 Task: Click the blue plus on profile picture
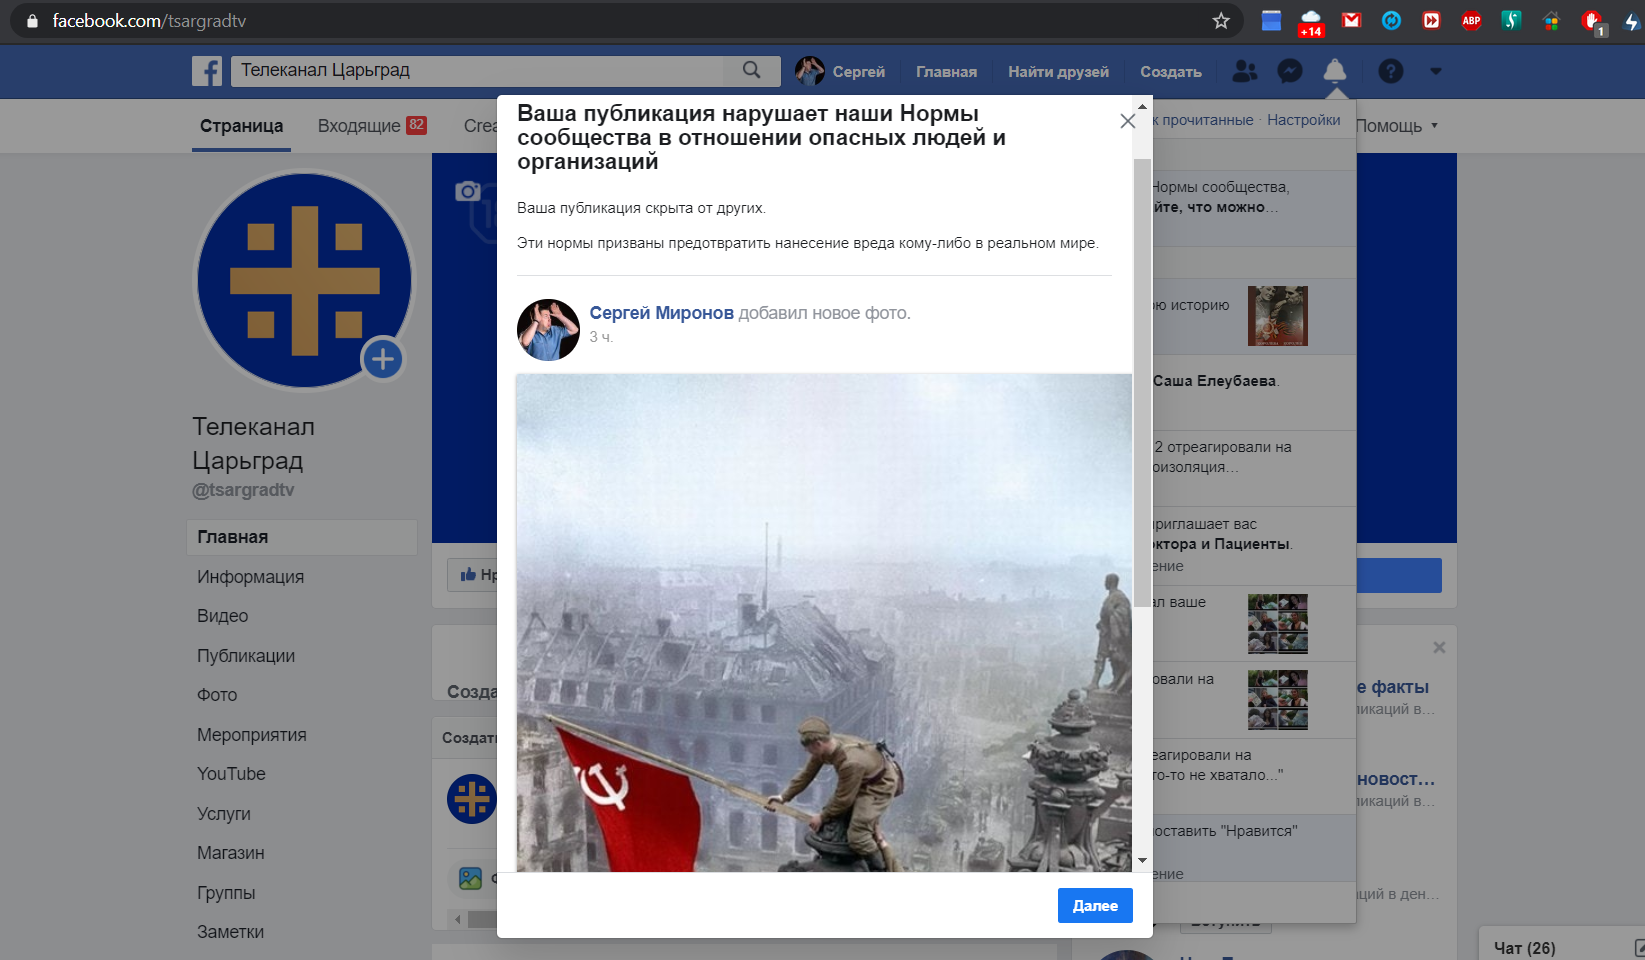[382, 359]
